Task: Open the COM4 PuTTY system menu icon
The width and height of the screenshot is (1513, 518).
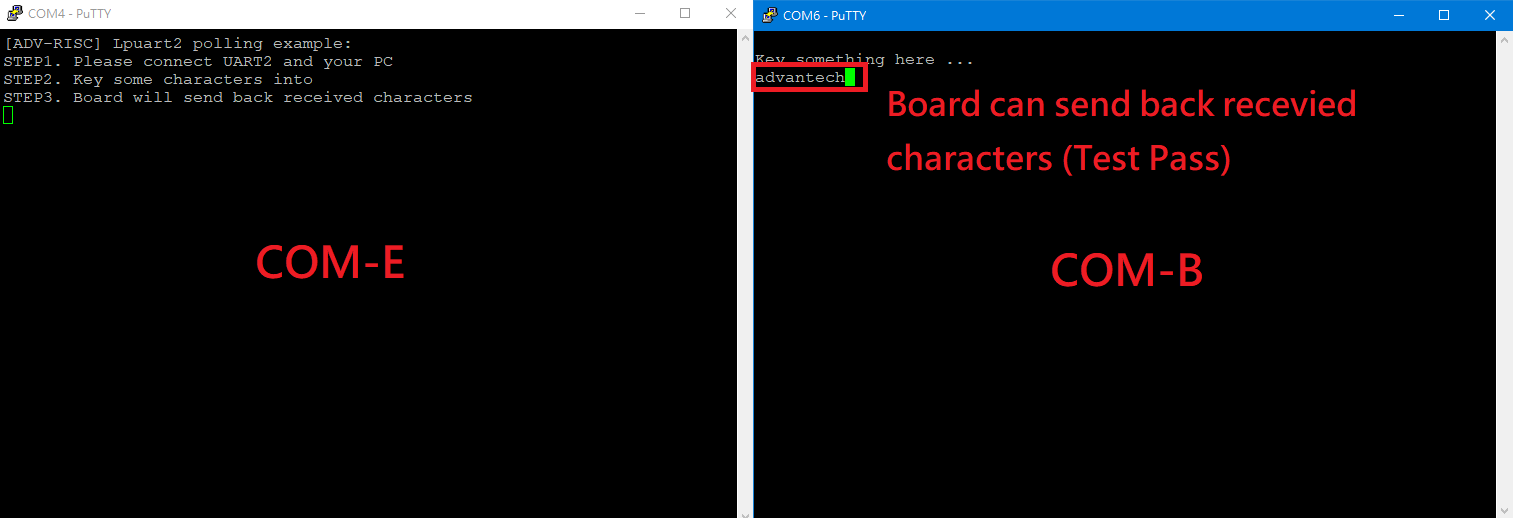Action: coord(15,14)
